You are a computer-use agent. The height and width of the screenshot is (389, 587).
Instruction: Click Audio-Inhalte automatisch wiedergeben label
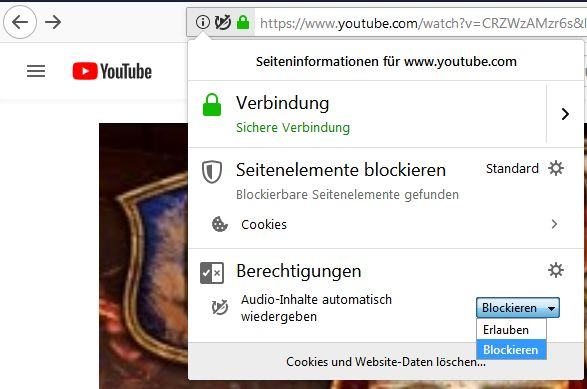click(x=317, y=308)
